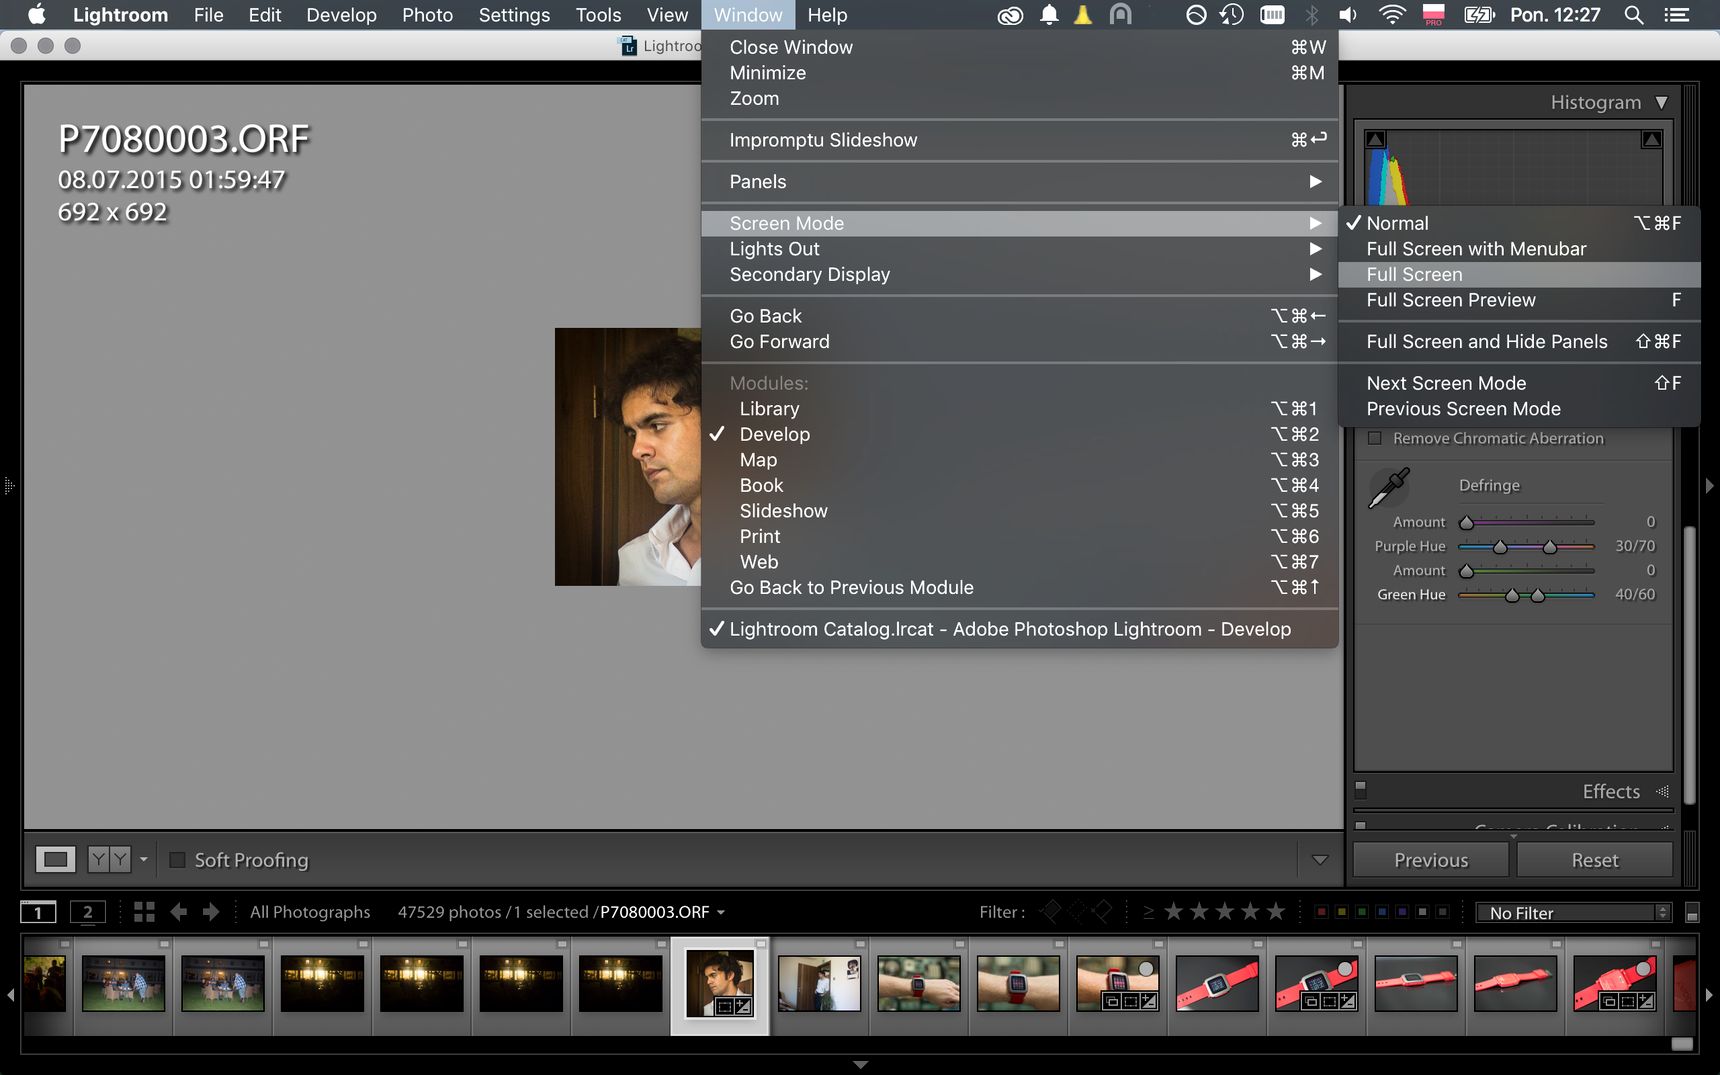The width and height of the screenshot is (1720, 1075).
Task: Open the P7080003.ORF filmstrip source dropdown
Action: [x=720, y=912]
